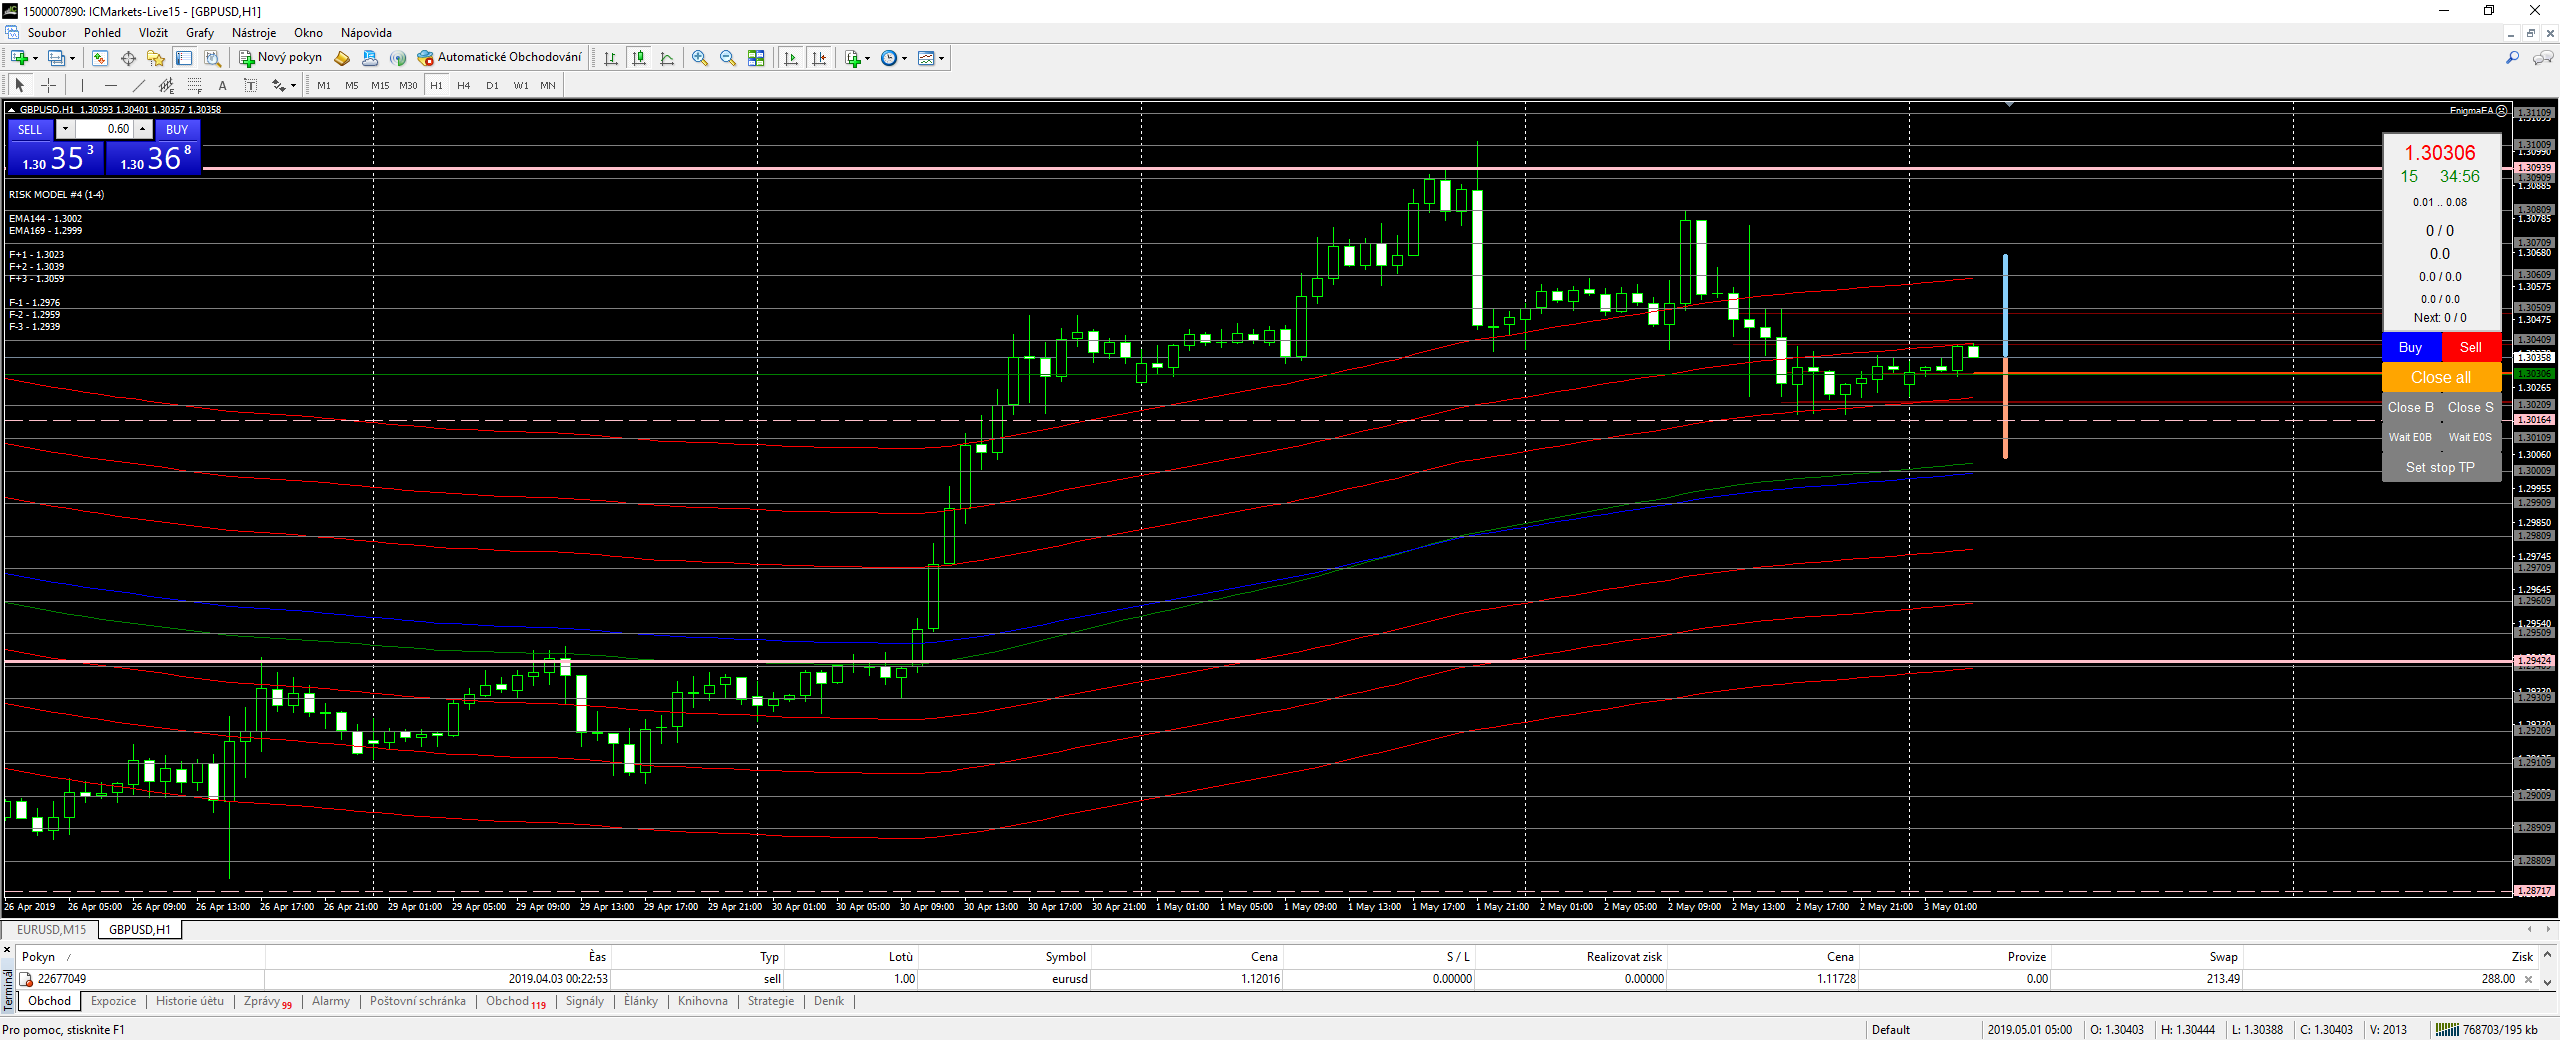The image size is (2560, 1040).
Task: Toggle Automatické Obchodování auto trading
Action: [x=499, y=58]
